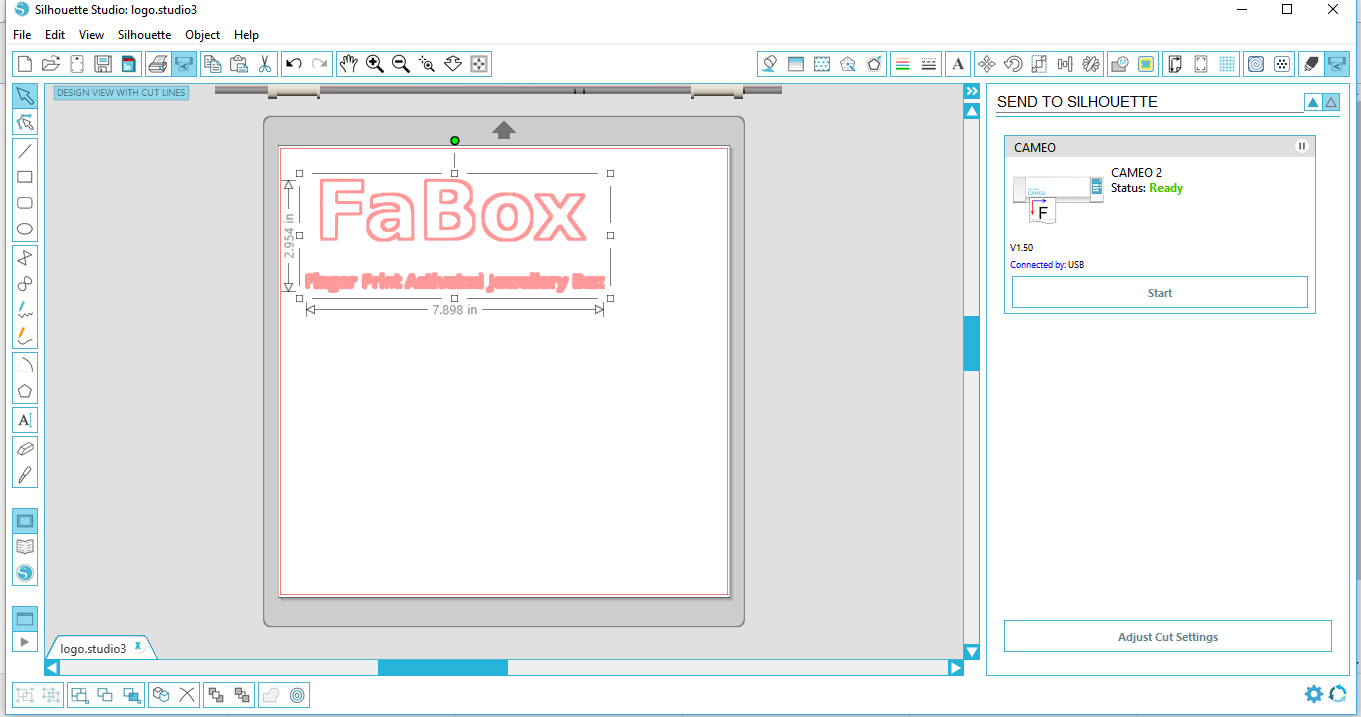Screen dimensions: 1361x717
Task: Open the File menu
Action: pyautogui.click(x=22, y=35)
